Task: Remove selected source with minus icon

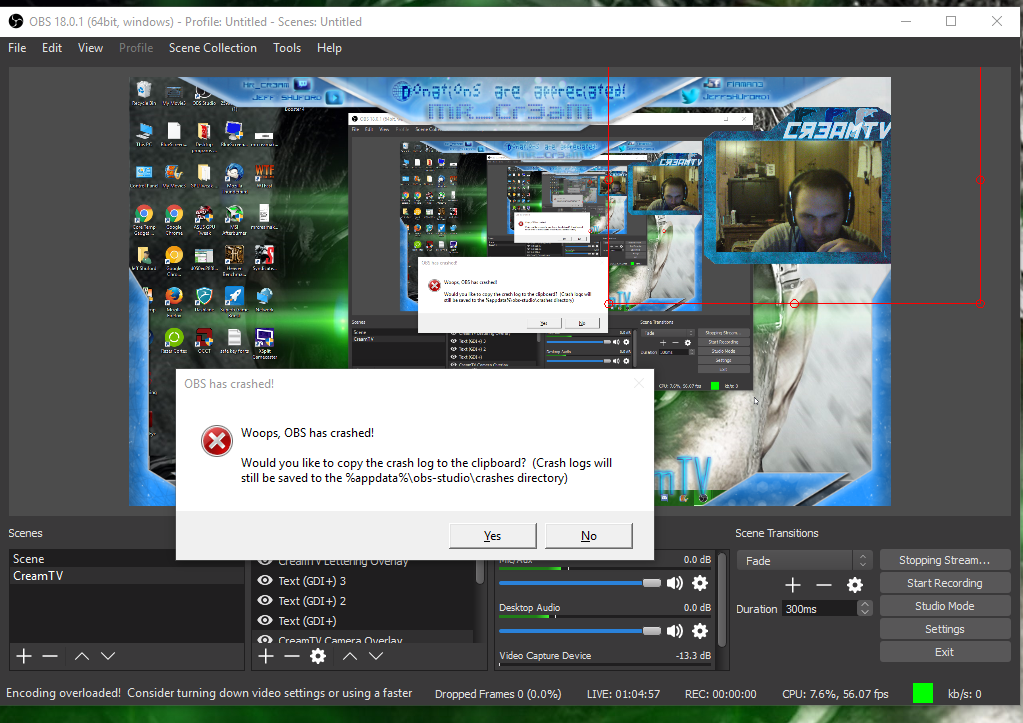Action: (292, 656)
